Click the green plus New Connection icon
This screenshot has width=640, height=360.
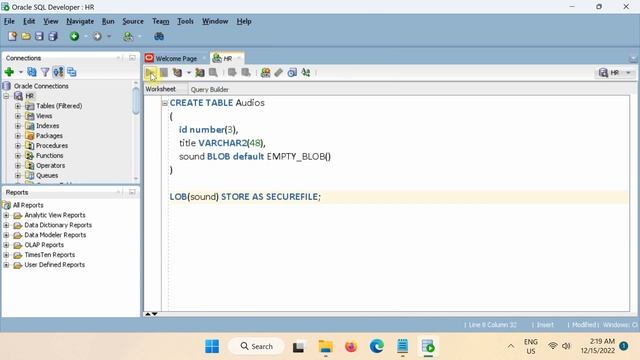[x=9, y=72]
